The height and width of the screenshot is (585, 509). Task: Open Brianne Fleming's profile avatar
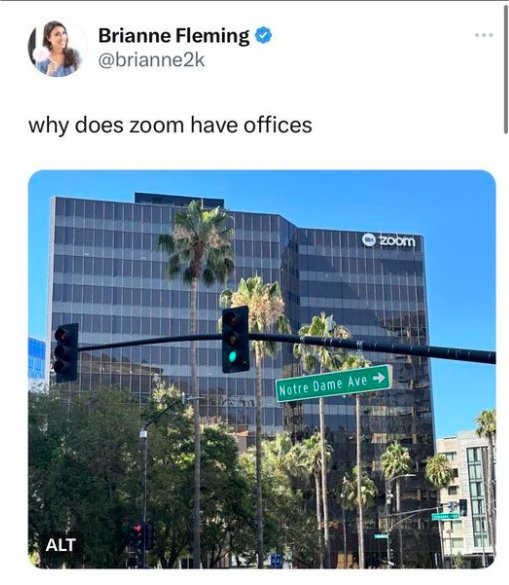(57, 48)
